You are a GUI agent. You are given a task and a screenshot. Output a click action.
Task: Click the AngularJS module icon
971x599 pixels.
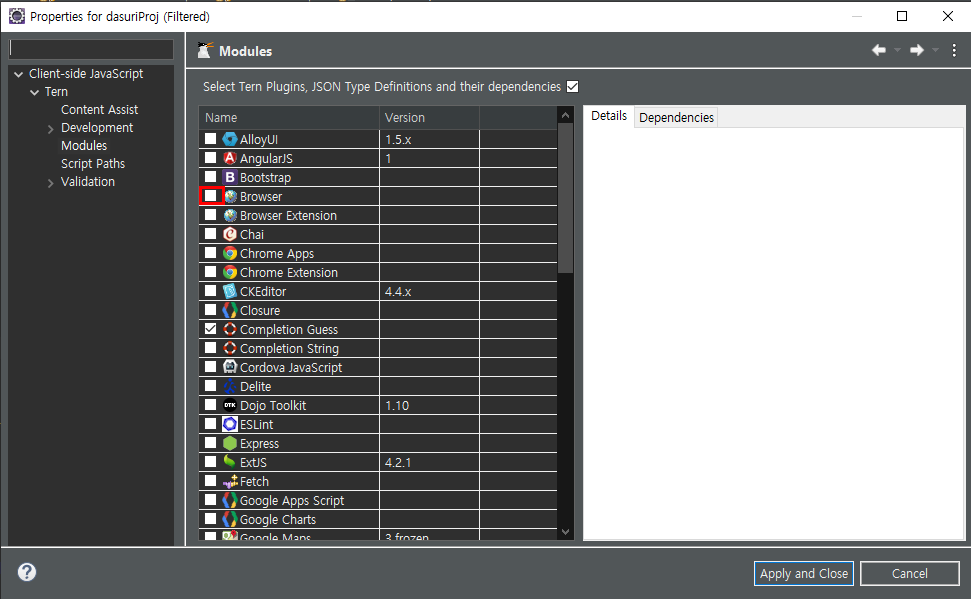(x=230, y=158)
